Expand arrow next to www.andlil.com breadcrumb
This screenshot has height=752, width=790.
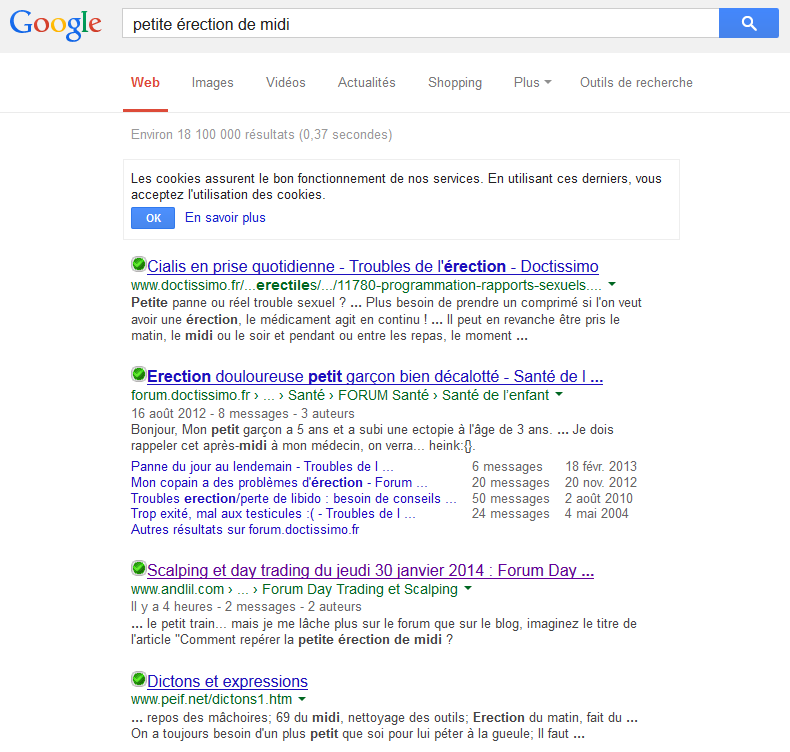pyautogui.click(x=468, y=588)
